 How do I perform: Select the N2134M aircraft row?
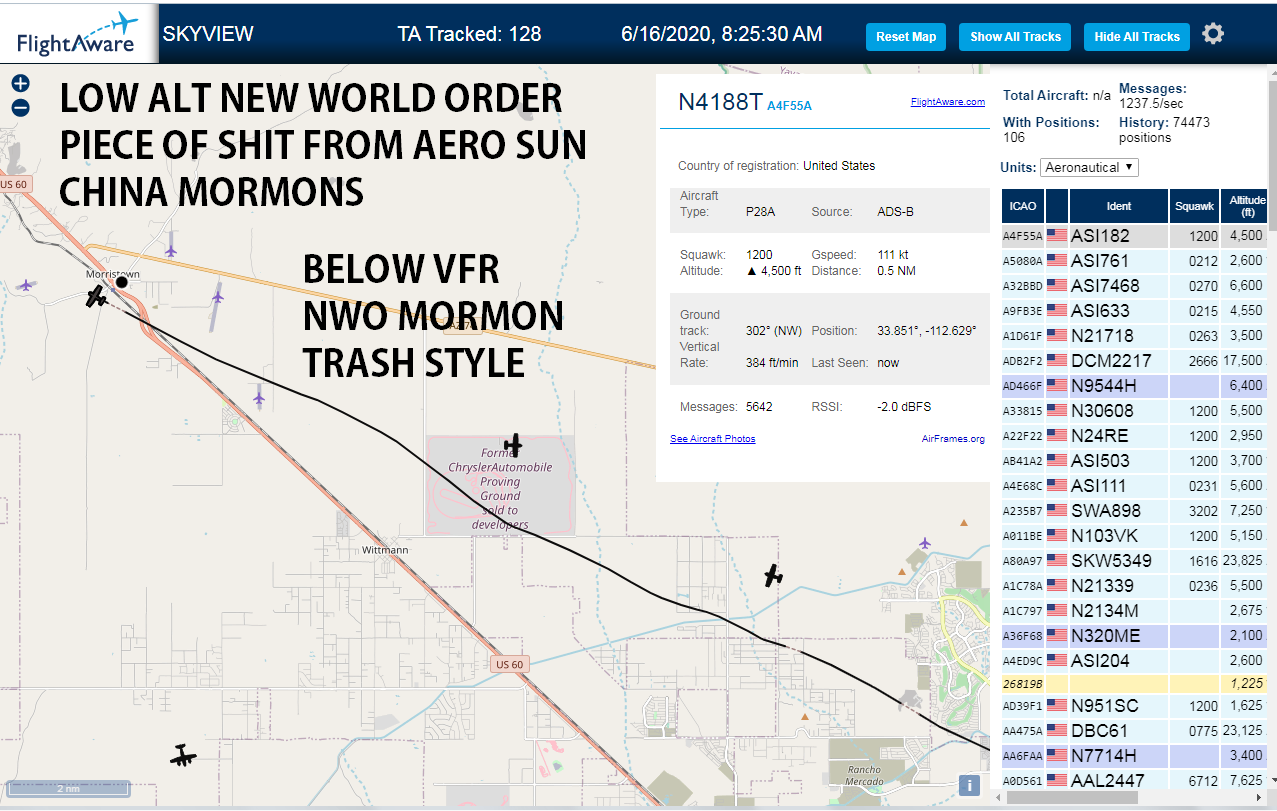1135,611
